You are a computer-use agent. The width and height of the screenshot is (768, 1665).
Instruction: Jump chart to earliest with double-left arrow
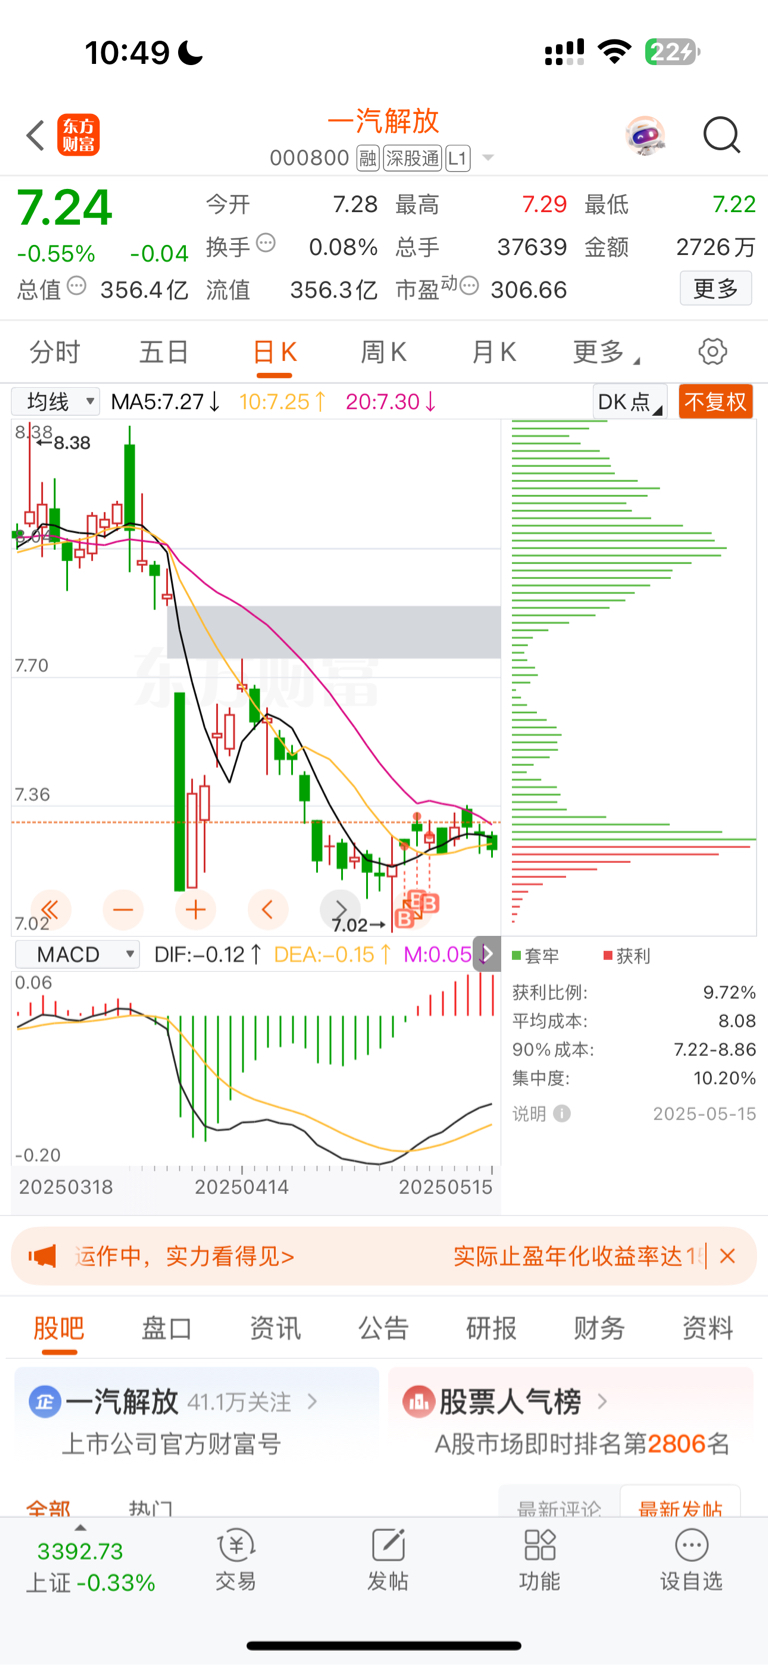coord(50,909)
